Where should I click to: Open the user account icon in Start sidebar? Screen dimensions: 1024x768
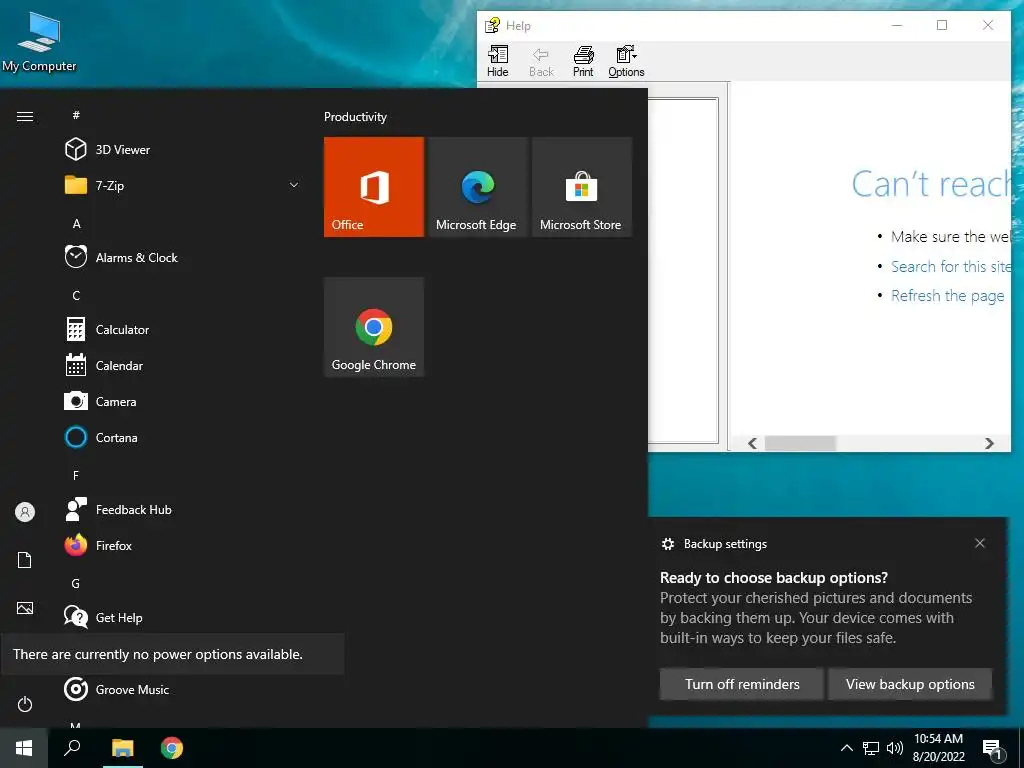click(25, 512)
